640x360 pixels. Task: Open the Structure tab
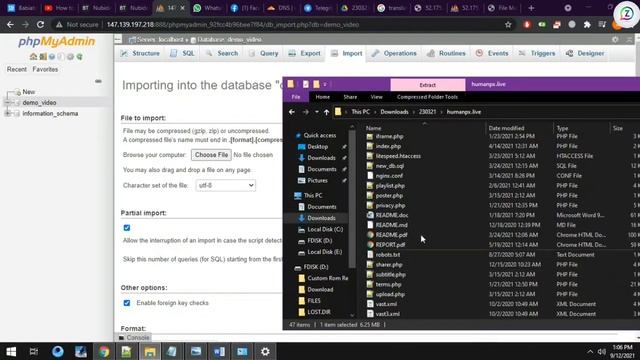140,53
